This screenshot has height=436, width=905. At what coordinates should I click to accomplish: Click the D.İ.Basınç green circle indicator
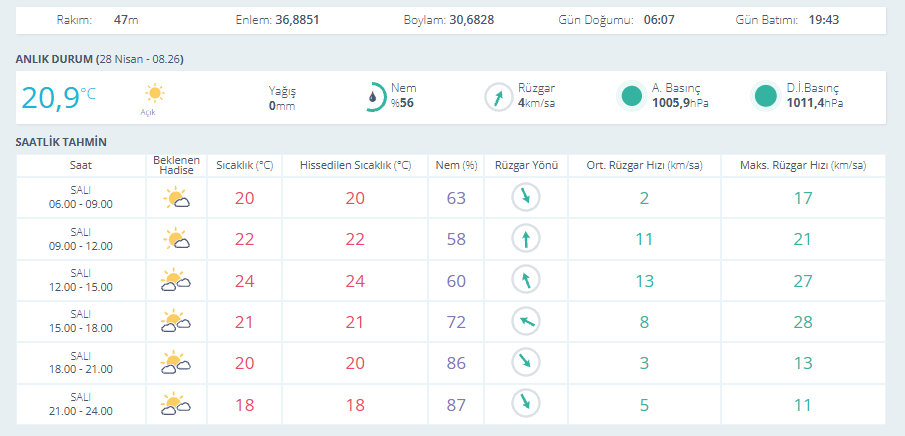point(766,97)
